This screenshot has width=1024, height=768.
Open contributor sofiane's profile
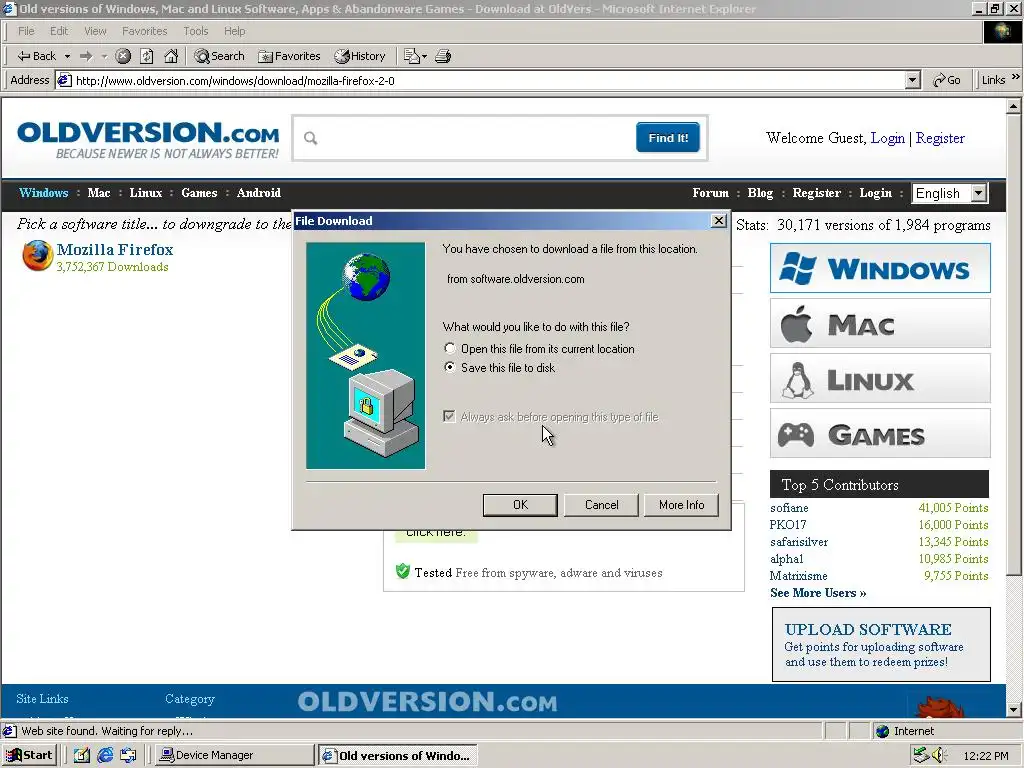[789, 507]
